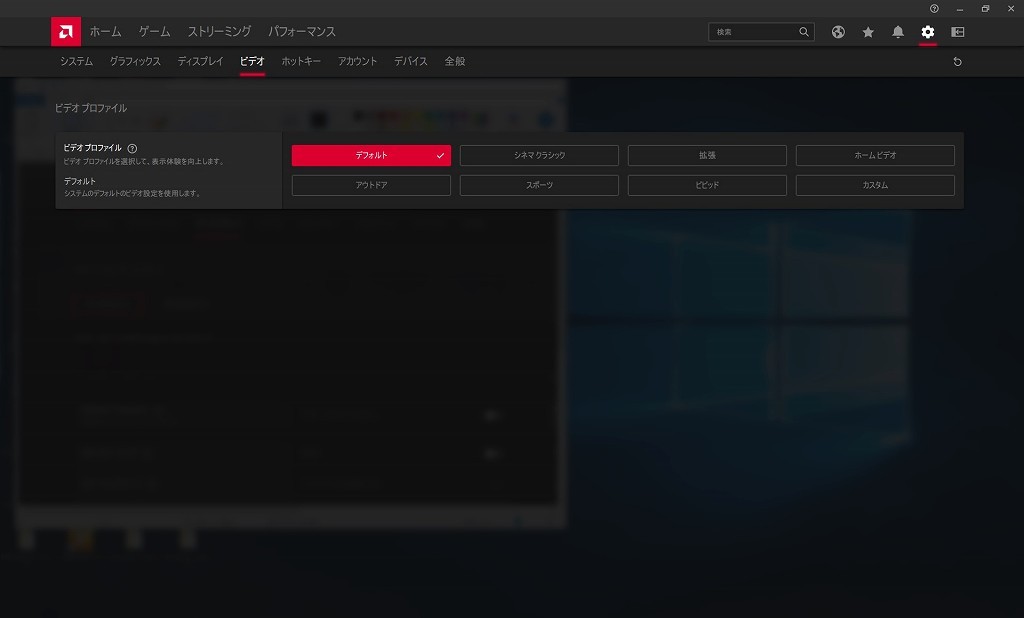Minimize the Radeon Software window

point(959,8)
